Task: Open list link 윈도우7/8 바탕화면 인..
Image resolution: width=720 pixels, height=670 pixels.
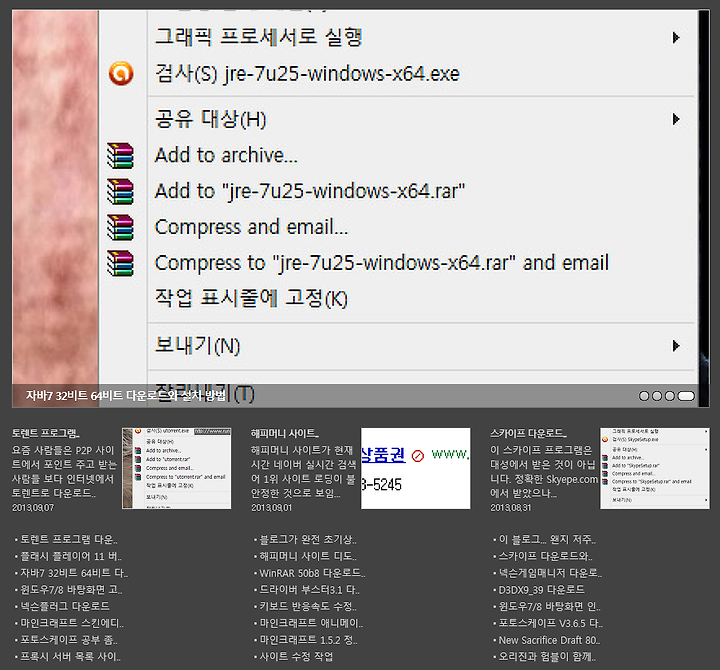Action: coord(549,606)
